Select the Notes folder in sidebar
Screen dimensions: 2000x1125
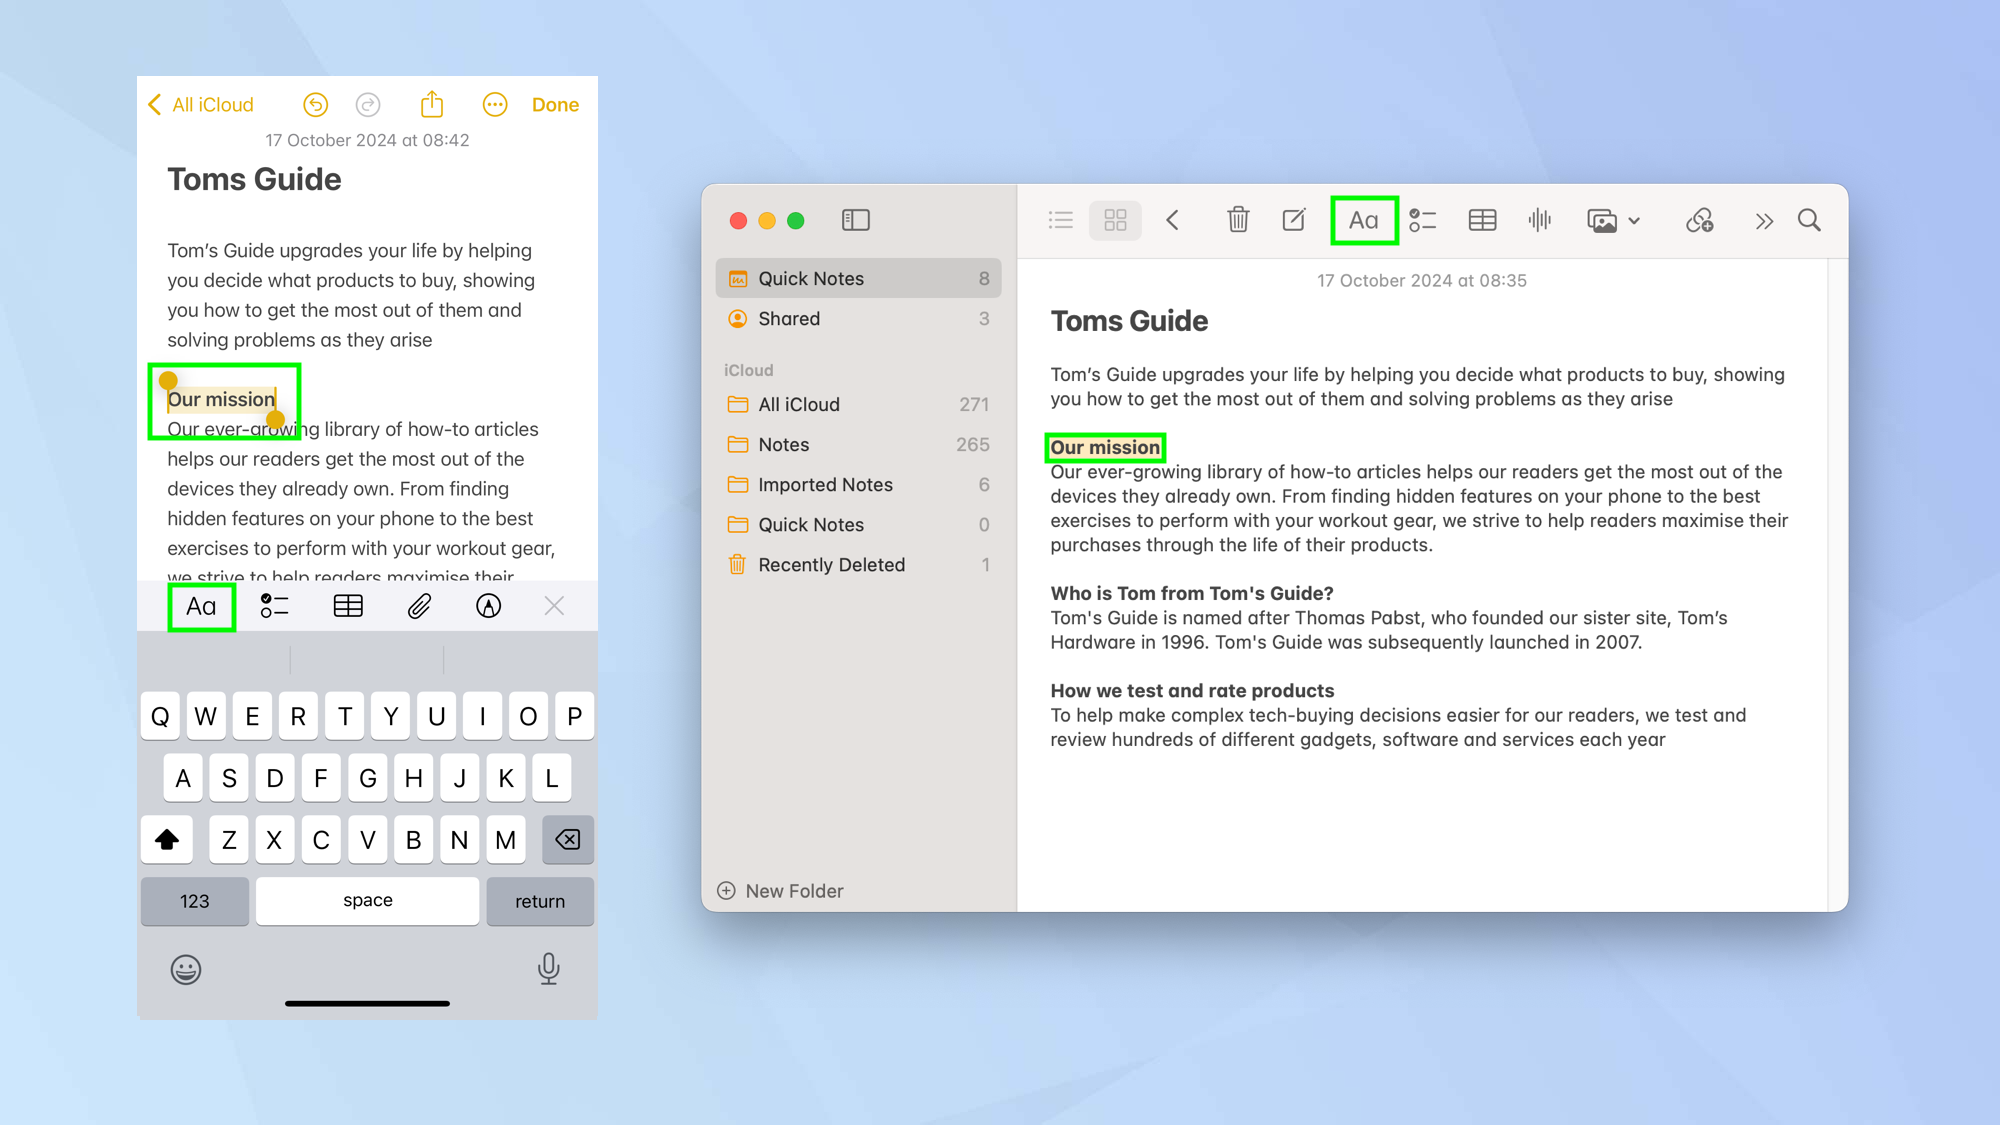(783, 444)
